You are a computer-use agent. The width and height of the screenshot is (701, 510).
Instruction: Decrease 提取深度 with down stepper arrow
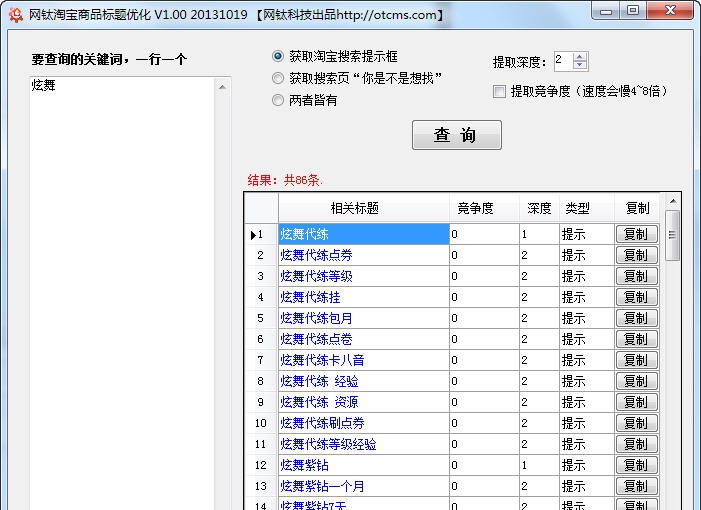pyautogui.click(x=580, y=65)
